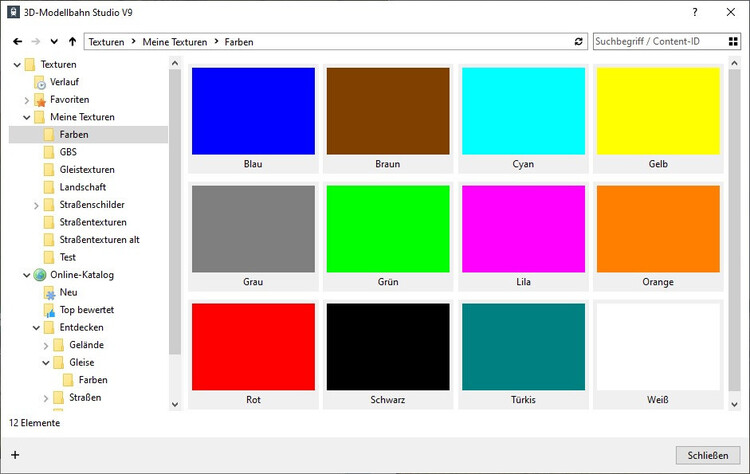Expand the Straßenschilder folder
750x474 pixels.
point(36,205)
